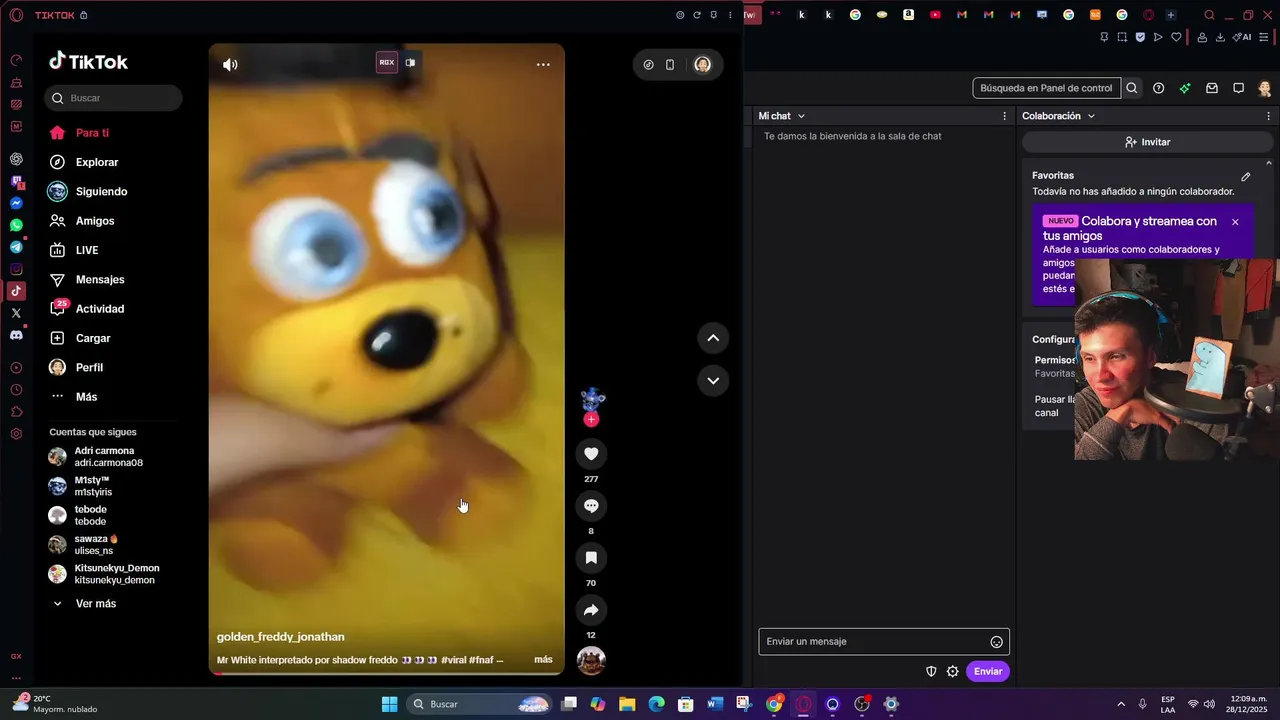
Task: Open golden_freddy_jonathan creator profile
Action: (x=281, y=637)
